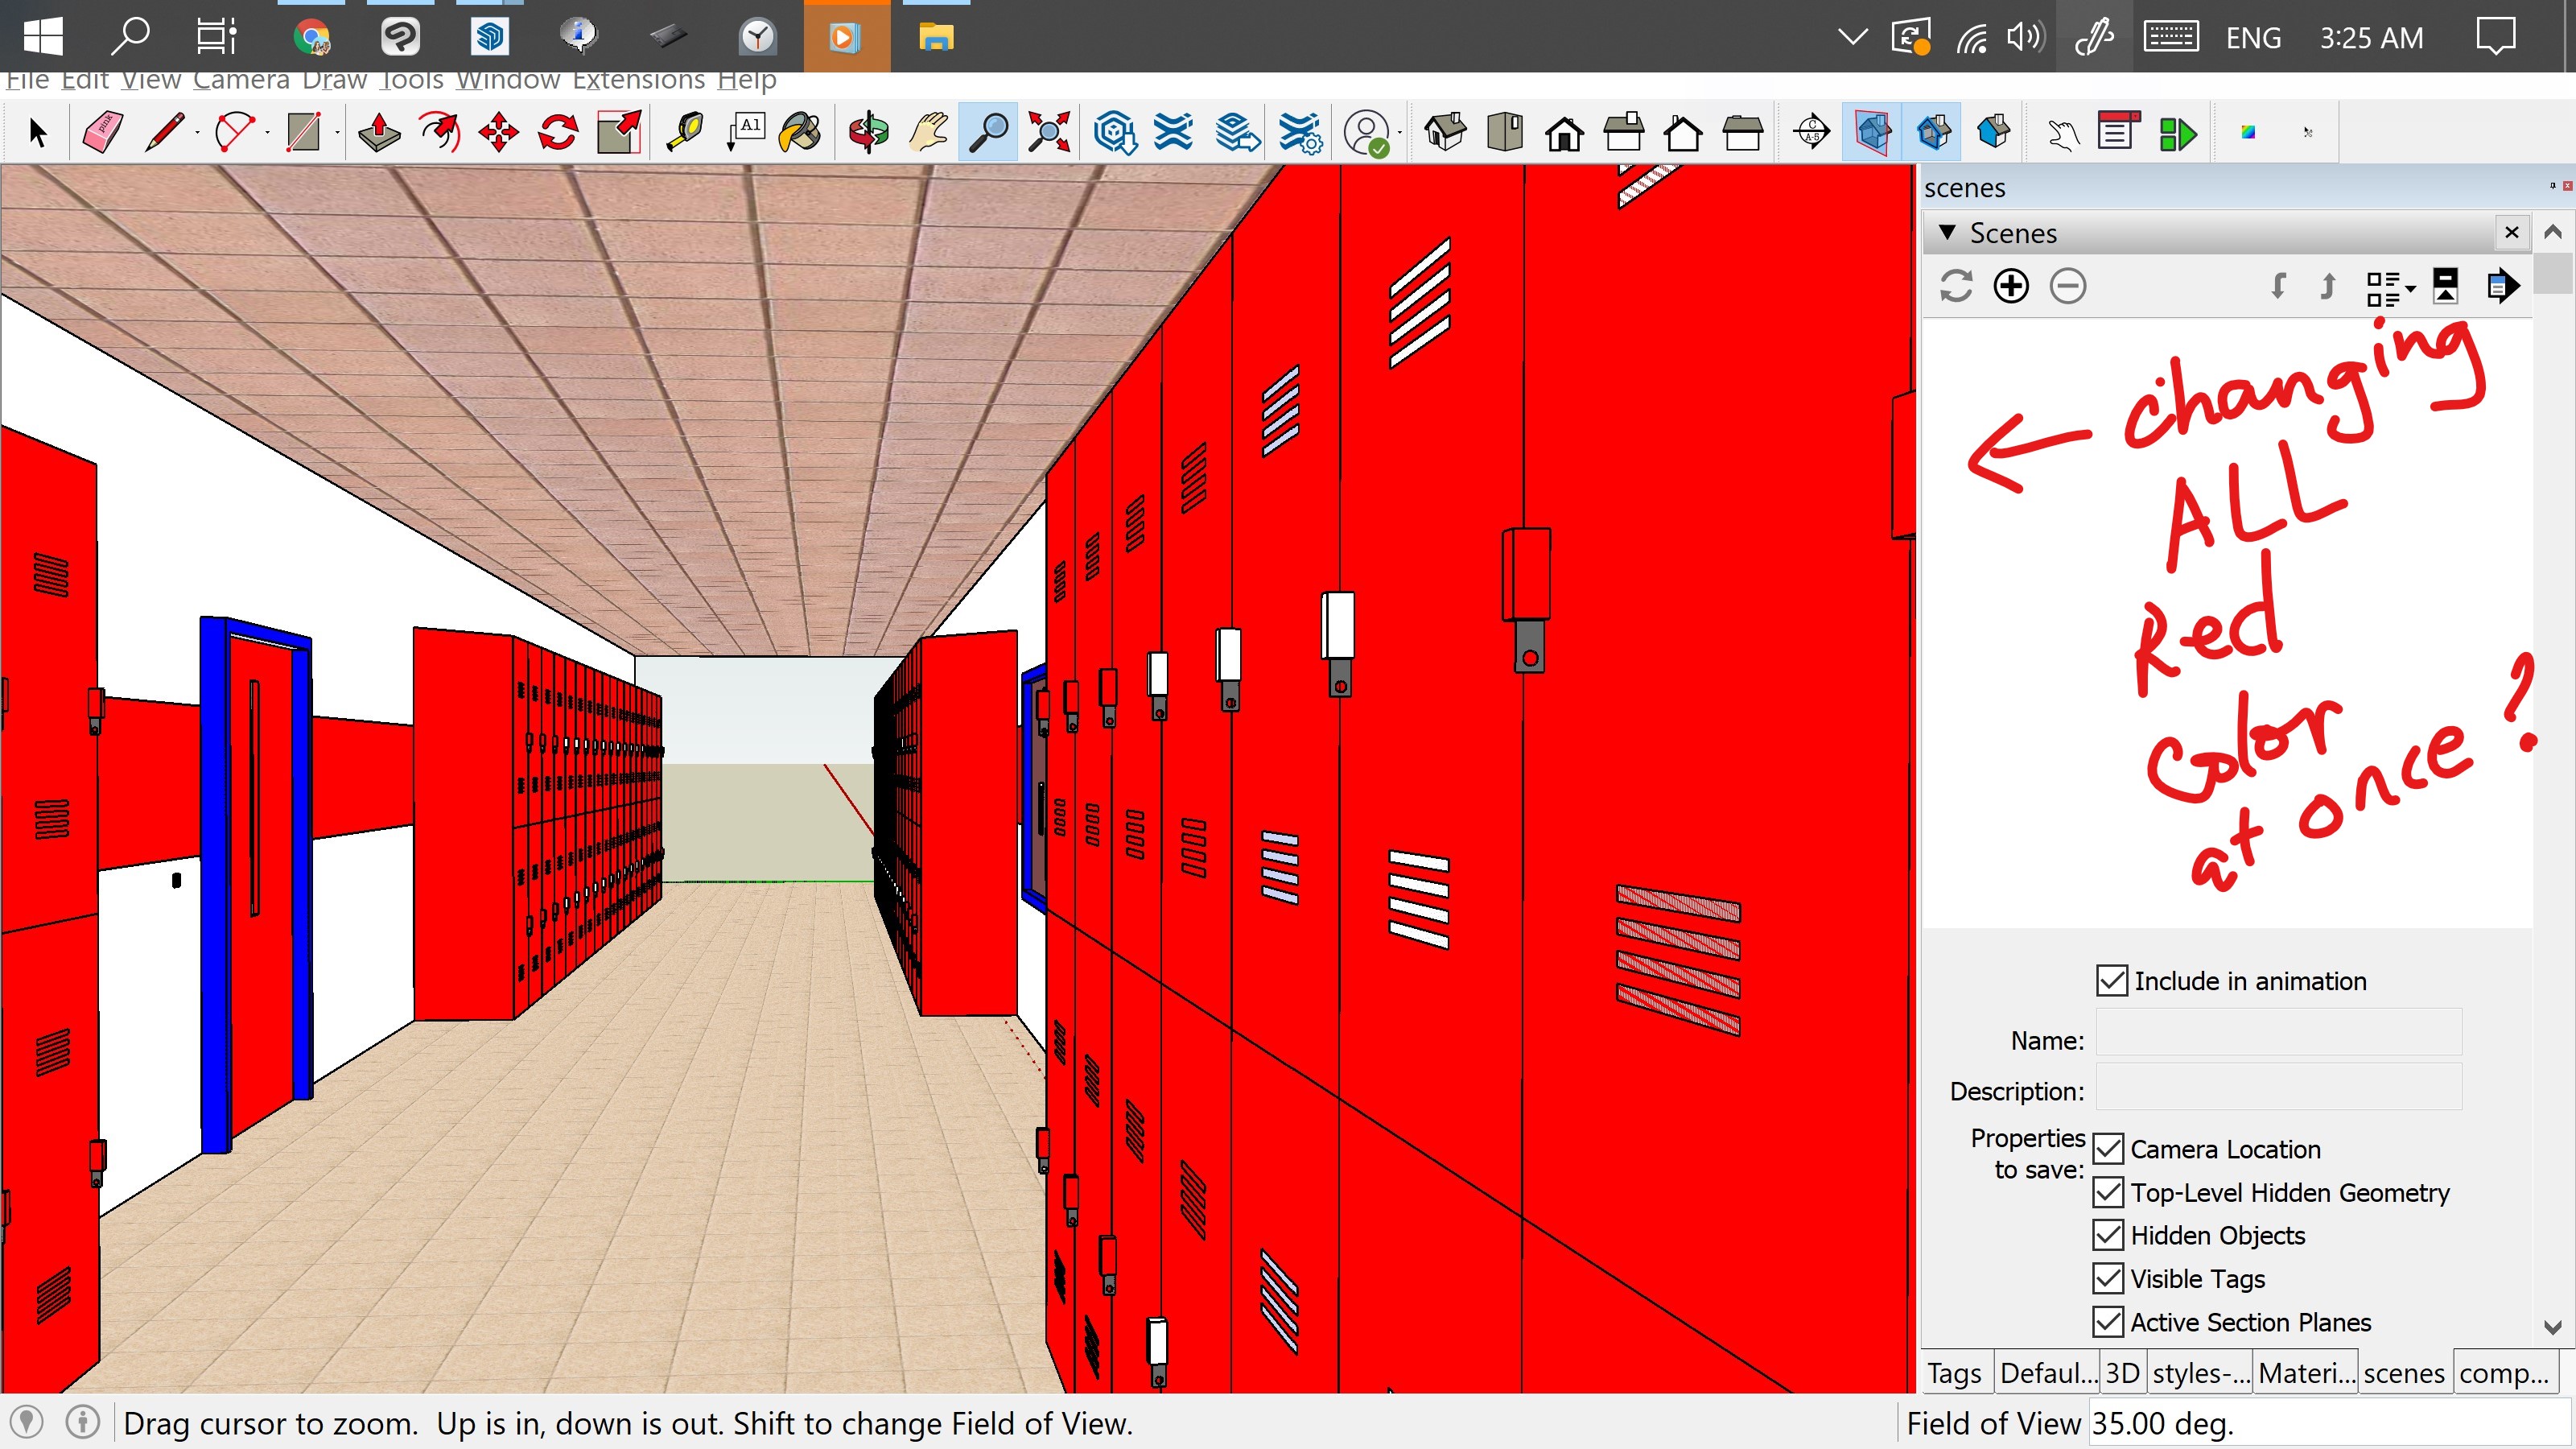Expand the Windows system tray hidden icons

[1852, 38]
